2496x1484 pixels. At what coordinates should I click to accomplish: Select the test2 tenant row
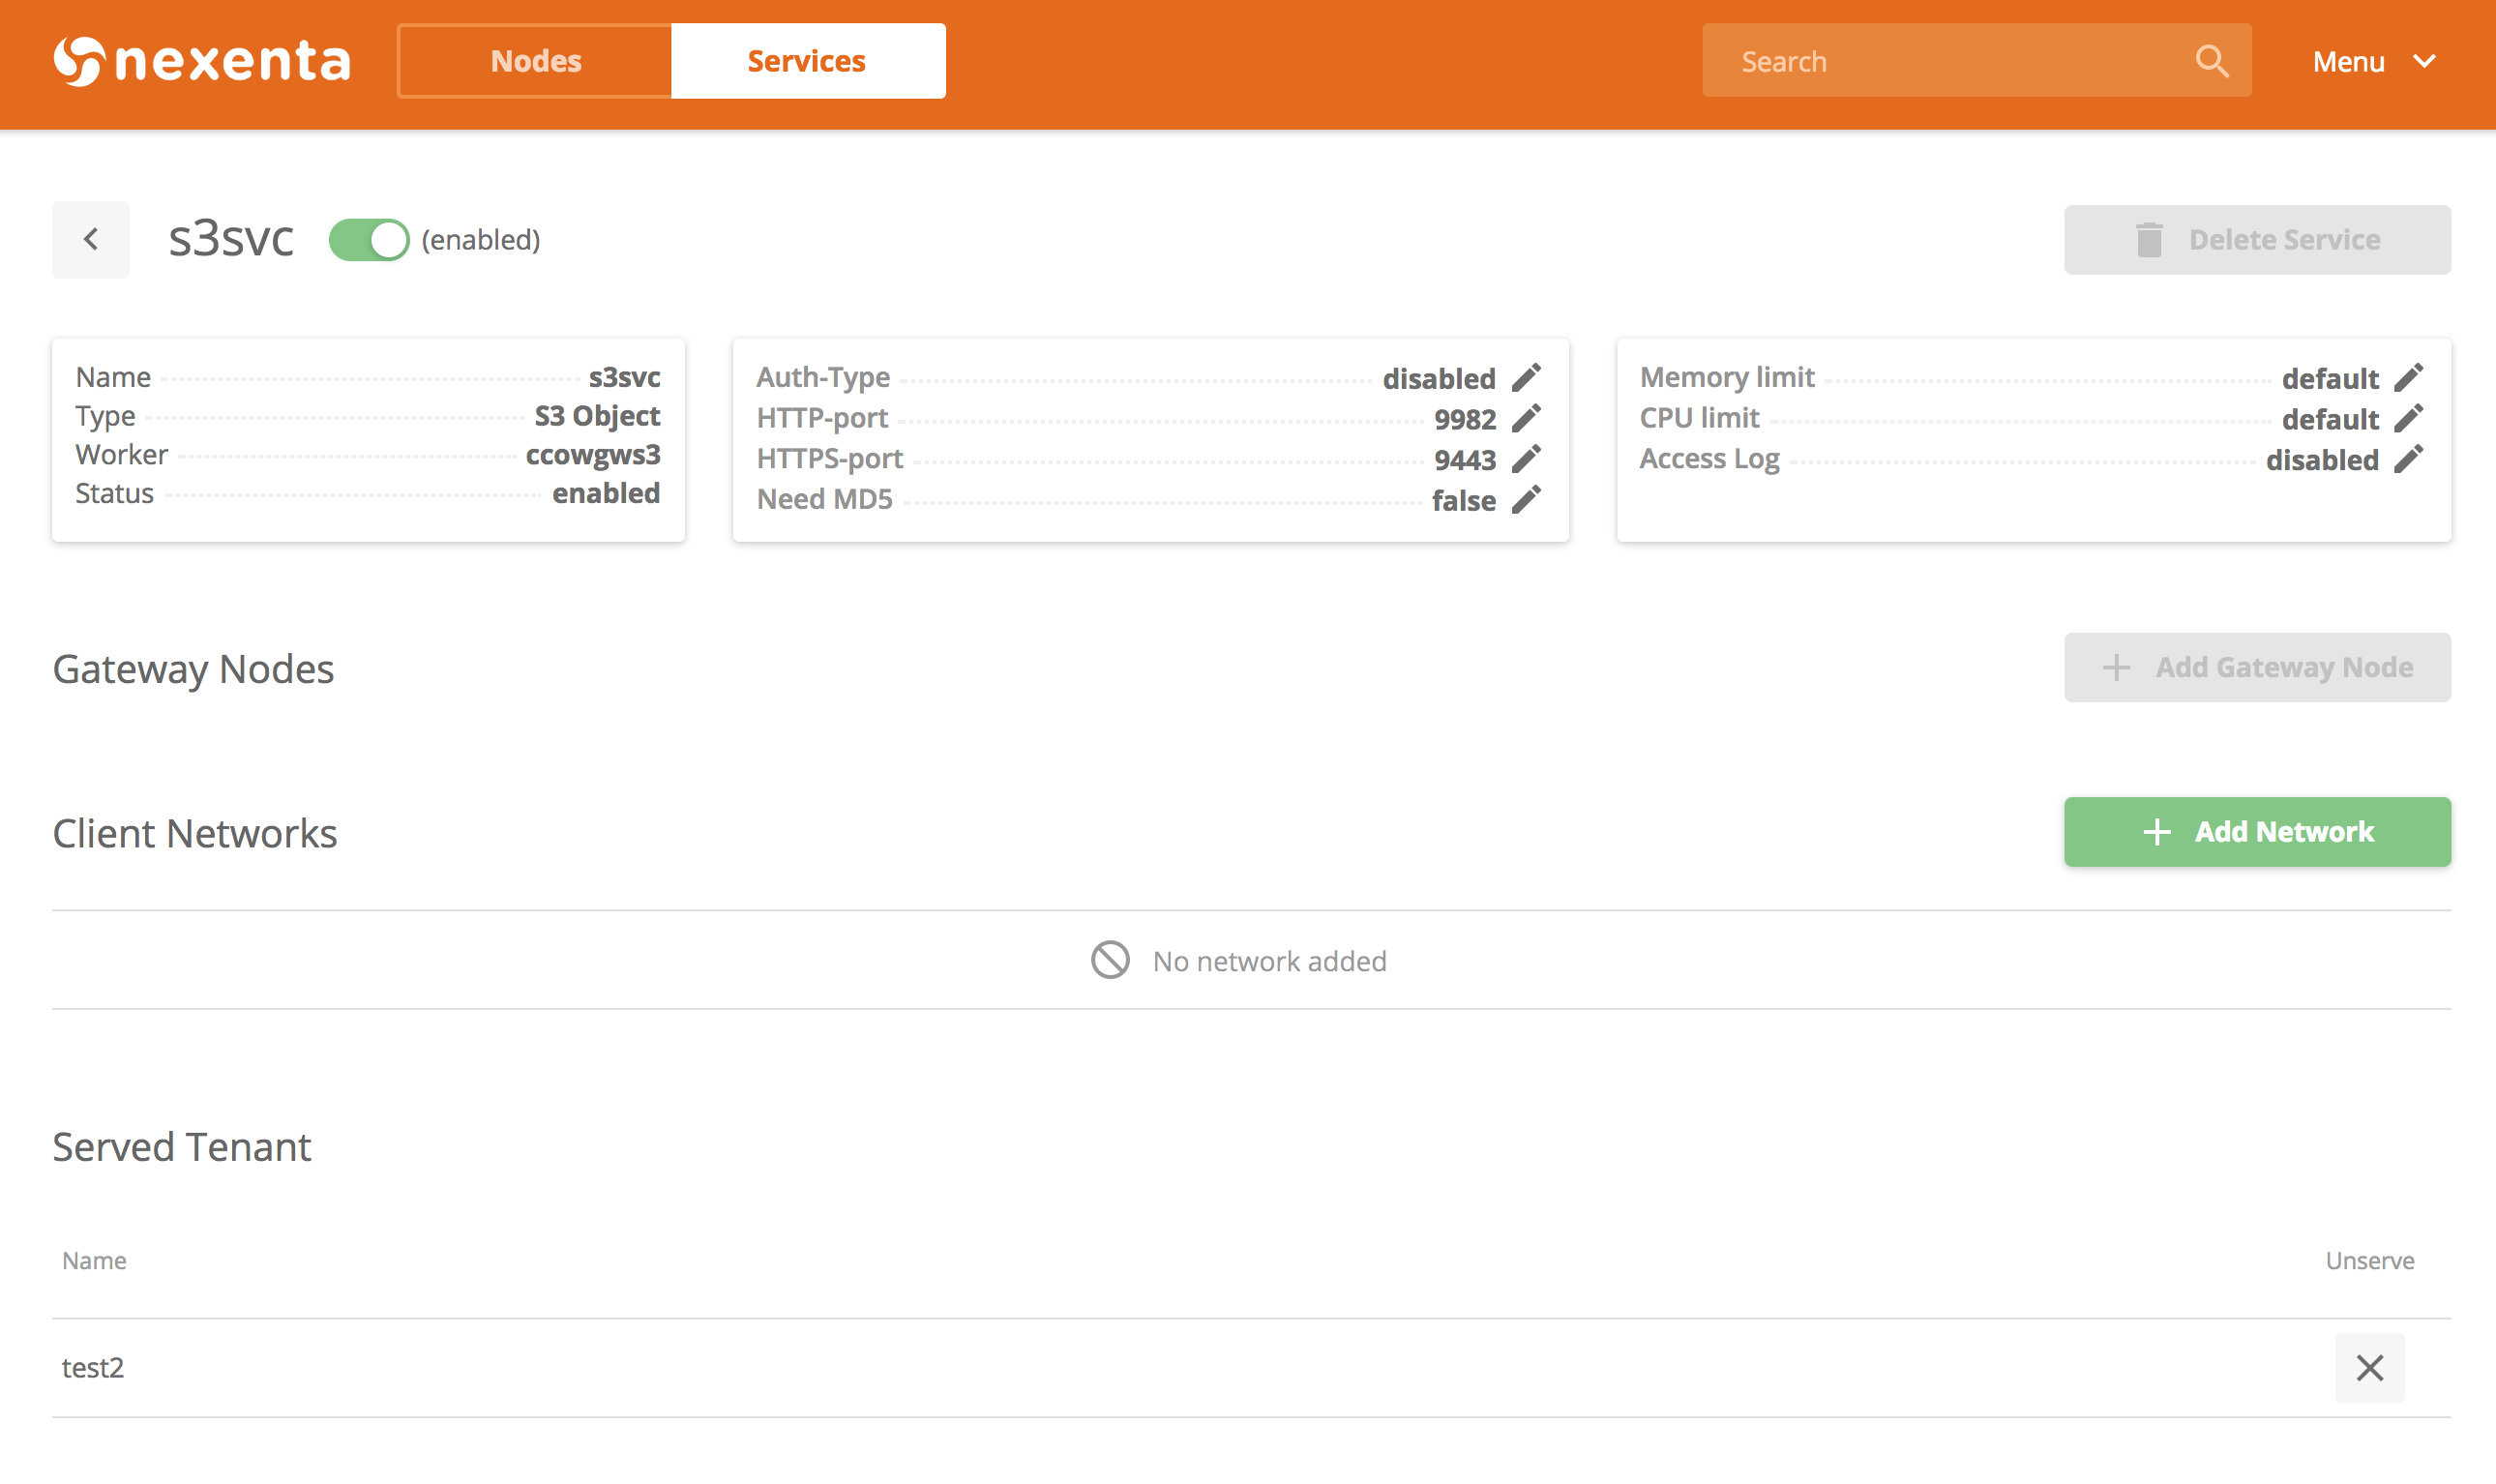point(93,1367)
